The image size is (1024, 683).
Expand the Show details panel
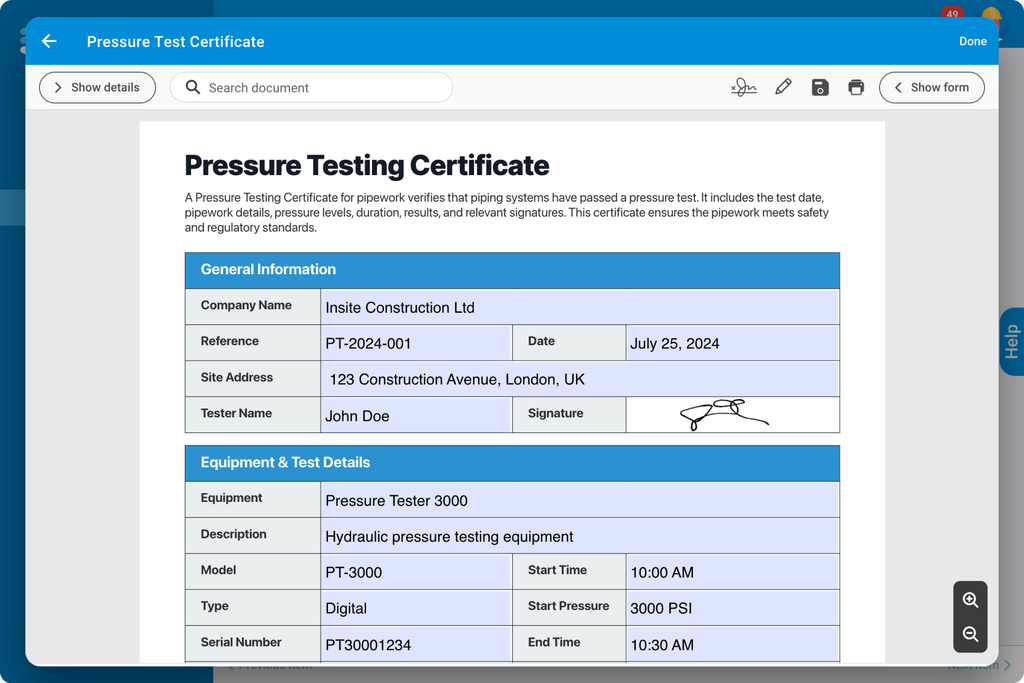point(97,87)
